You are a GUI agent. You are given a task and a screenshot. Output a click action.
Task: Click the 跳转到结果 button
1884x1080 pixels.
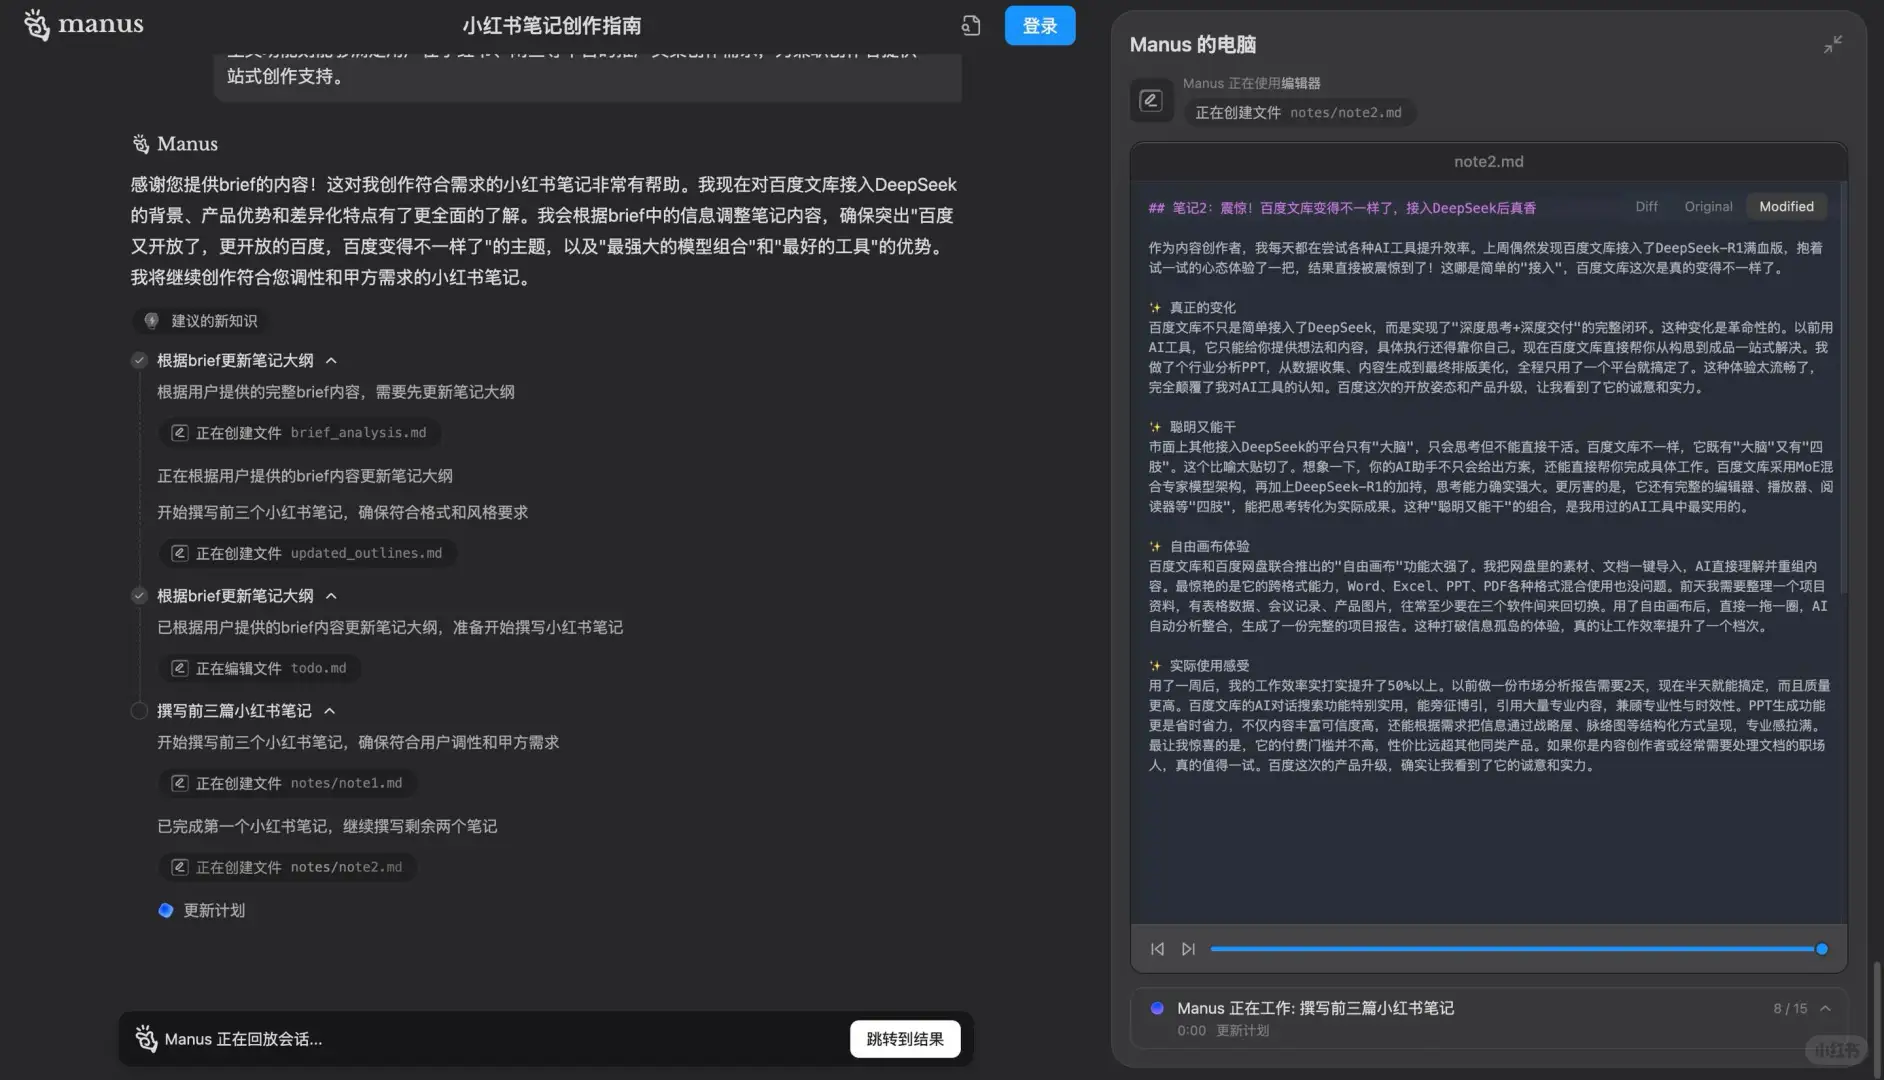[905, 1039]
